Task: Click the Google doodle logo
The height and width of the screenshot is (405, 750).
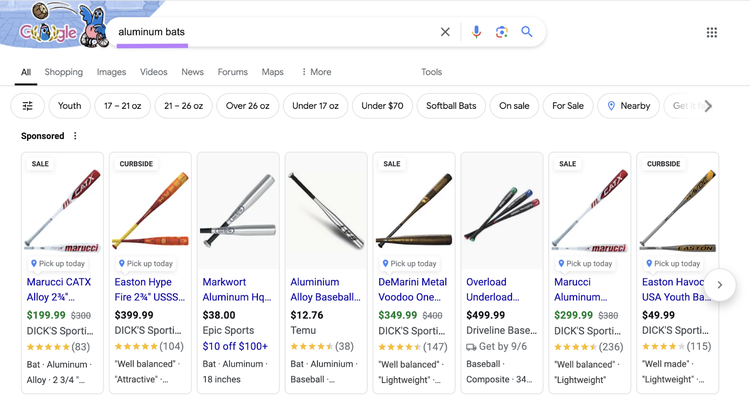Action: point(57,25)
